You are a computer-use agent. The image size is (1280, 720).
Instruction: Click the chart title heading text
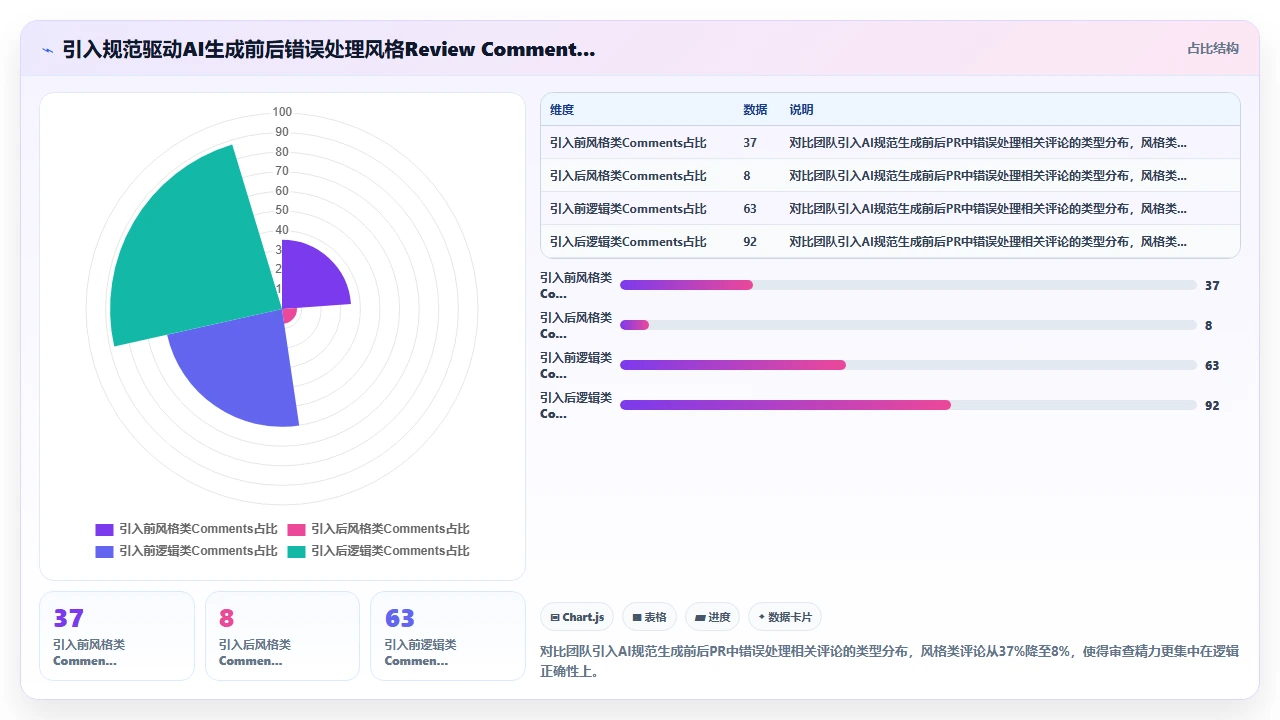click(x=329, y=49)
